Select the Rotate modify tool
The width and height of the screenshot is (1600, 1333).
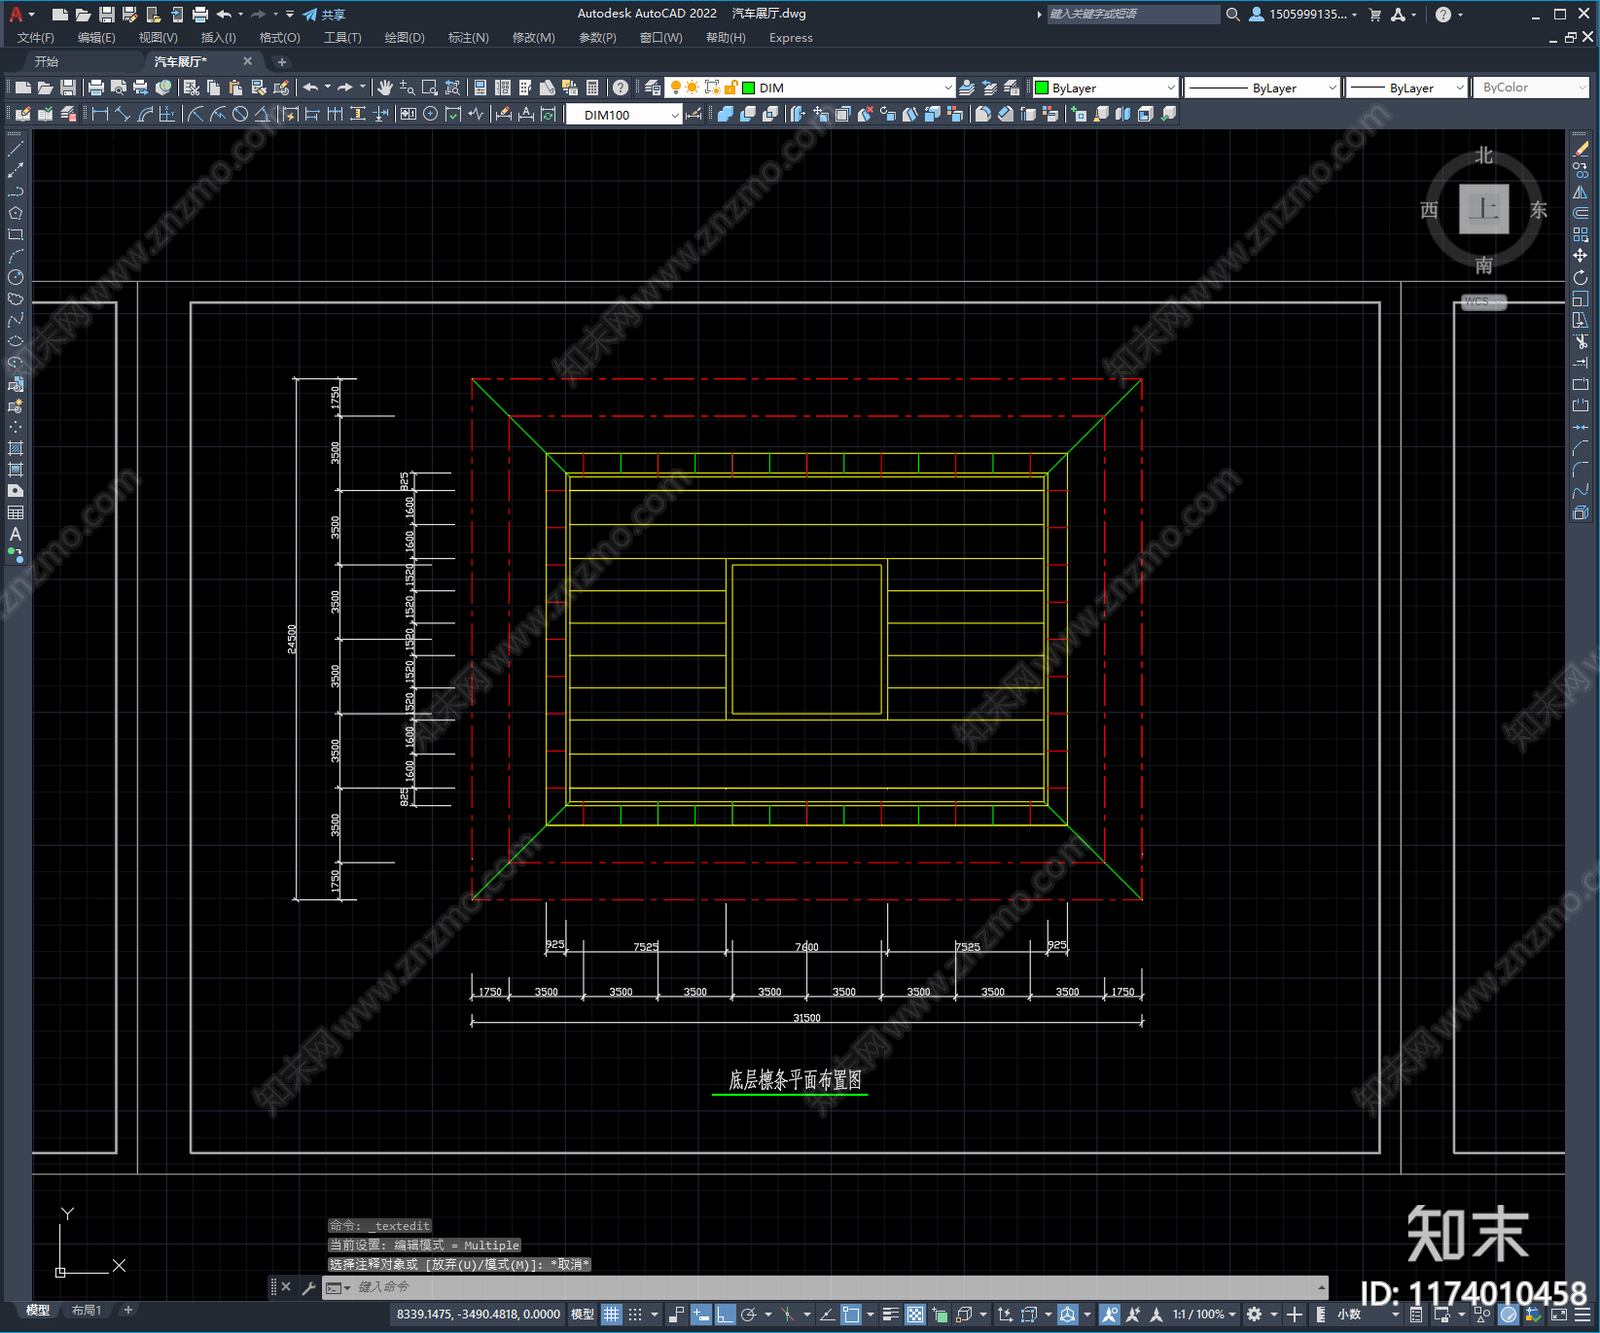click(1580, 277)
